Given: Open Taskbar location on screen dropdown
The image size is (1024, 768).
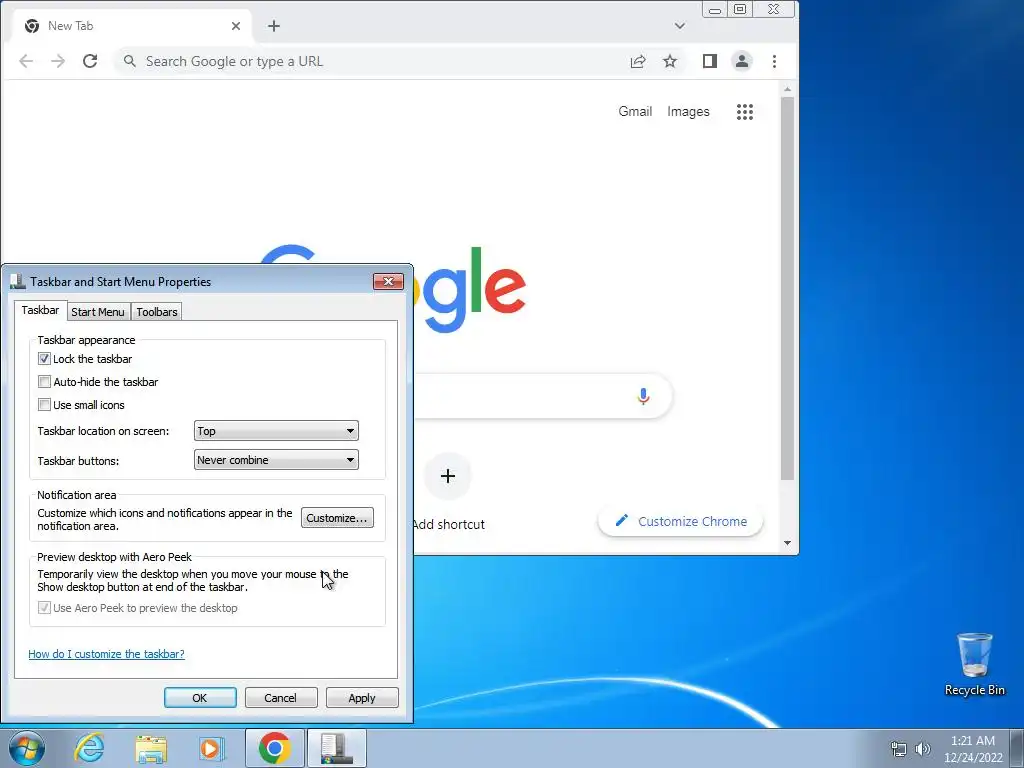Looking at the screenshot, I should [x=276, y=431].
